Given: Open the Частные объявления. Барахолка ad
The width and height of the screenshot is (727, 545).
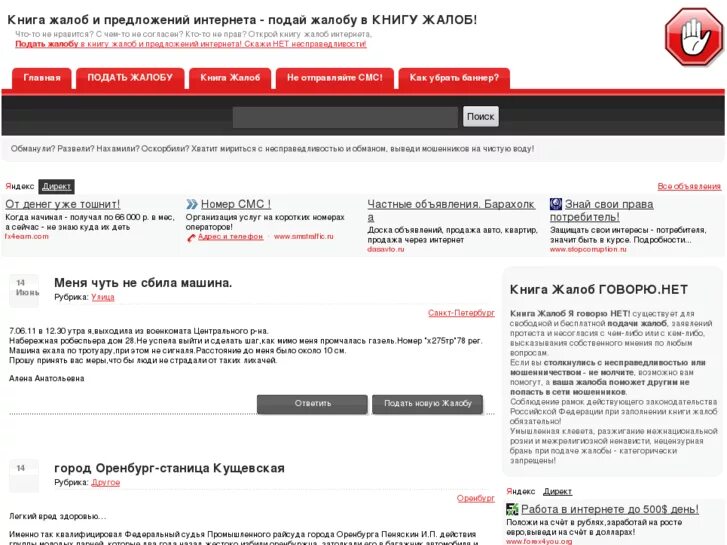Looking at the screenshot, I should 451,211.
